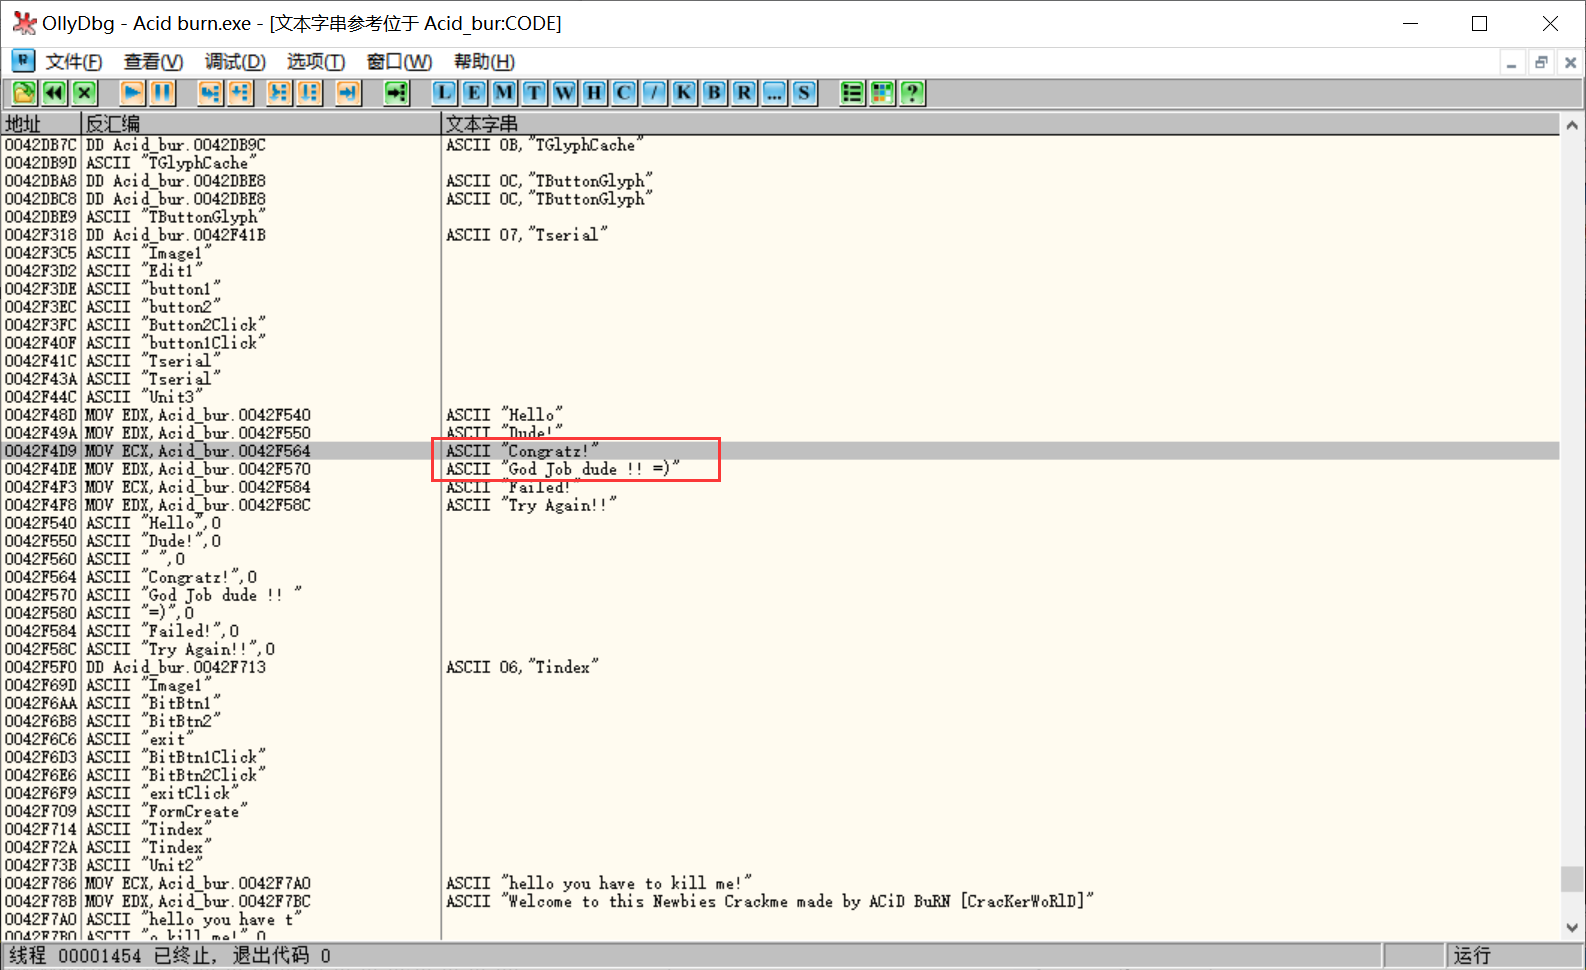The height and width of the screenshot is (970, 1586).
Task: Click the Open file toolbar icon
Action: 24,93
